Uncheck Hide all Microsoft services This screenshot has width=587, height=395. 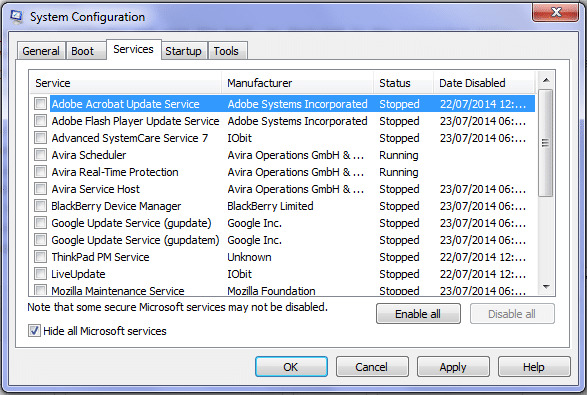click(x=34, y=331)
